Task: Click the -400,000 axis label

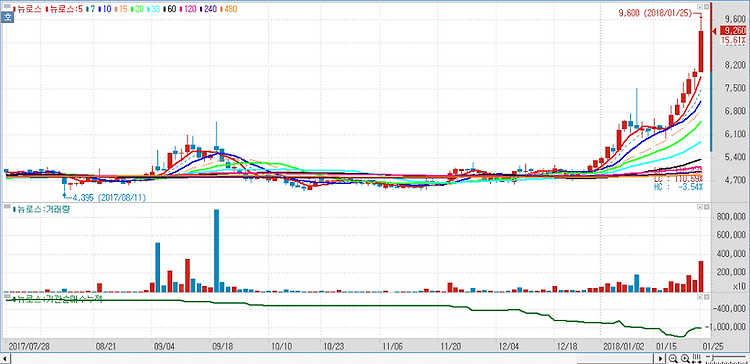Action: 729,309
